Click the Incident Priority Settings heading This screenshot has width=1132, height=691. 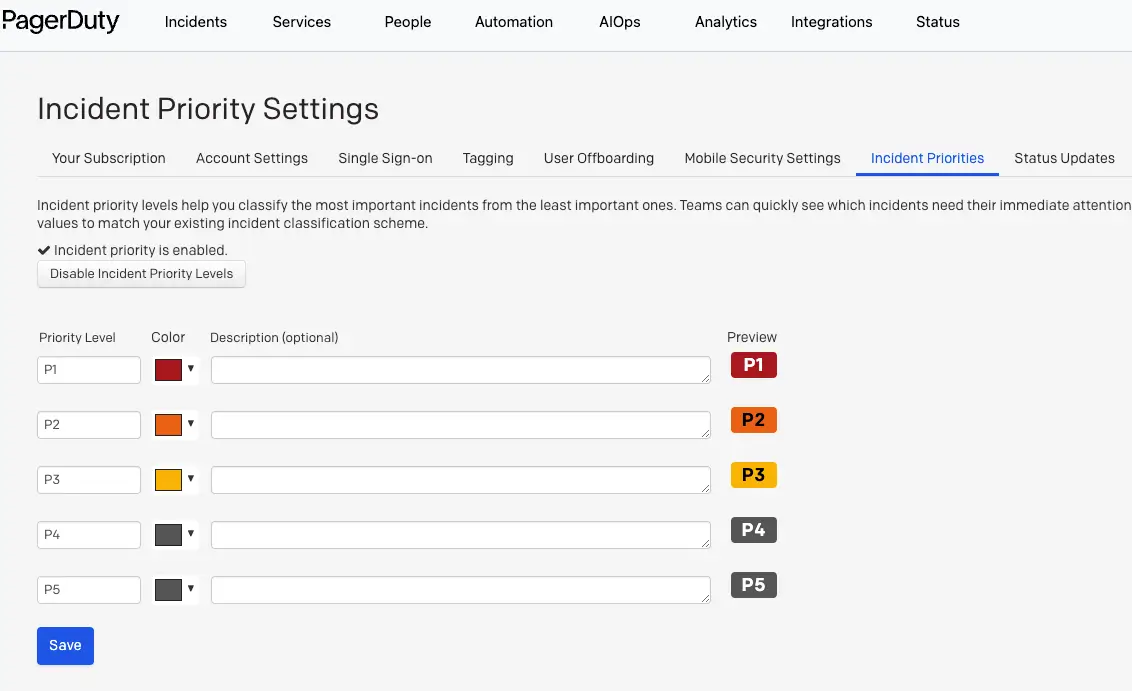pos(208,109)
